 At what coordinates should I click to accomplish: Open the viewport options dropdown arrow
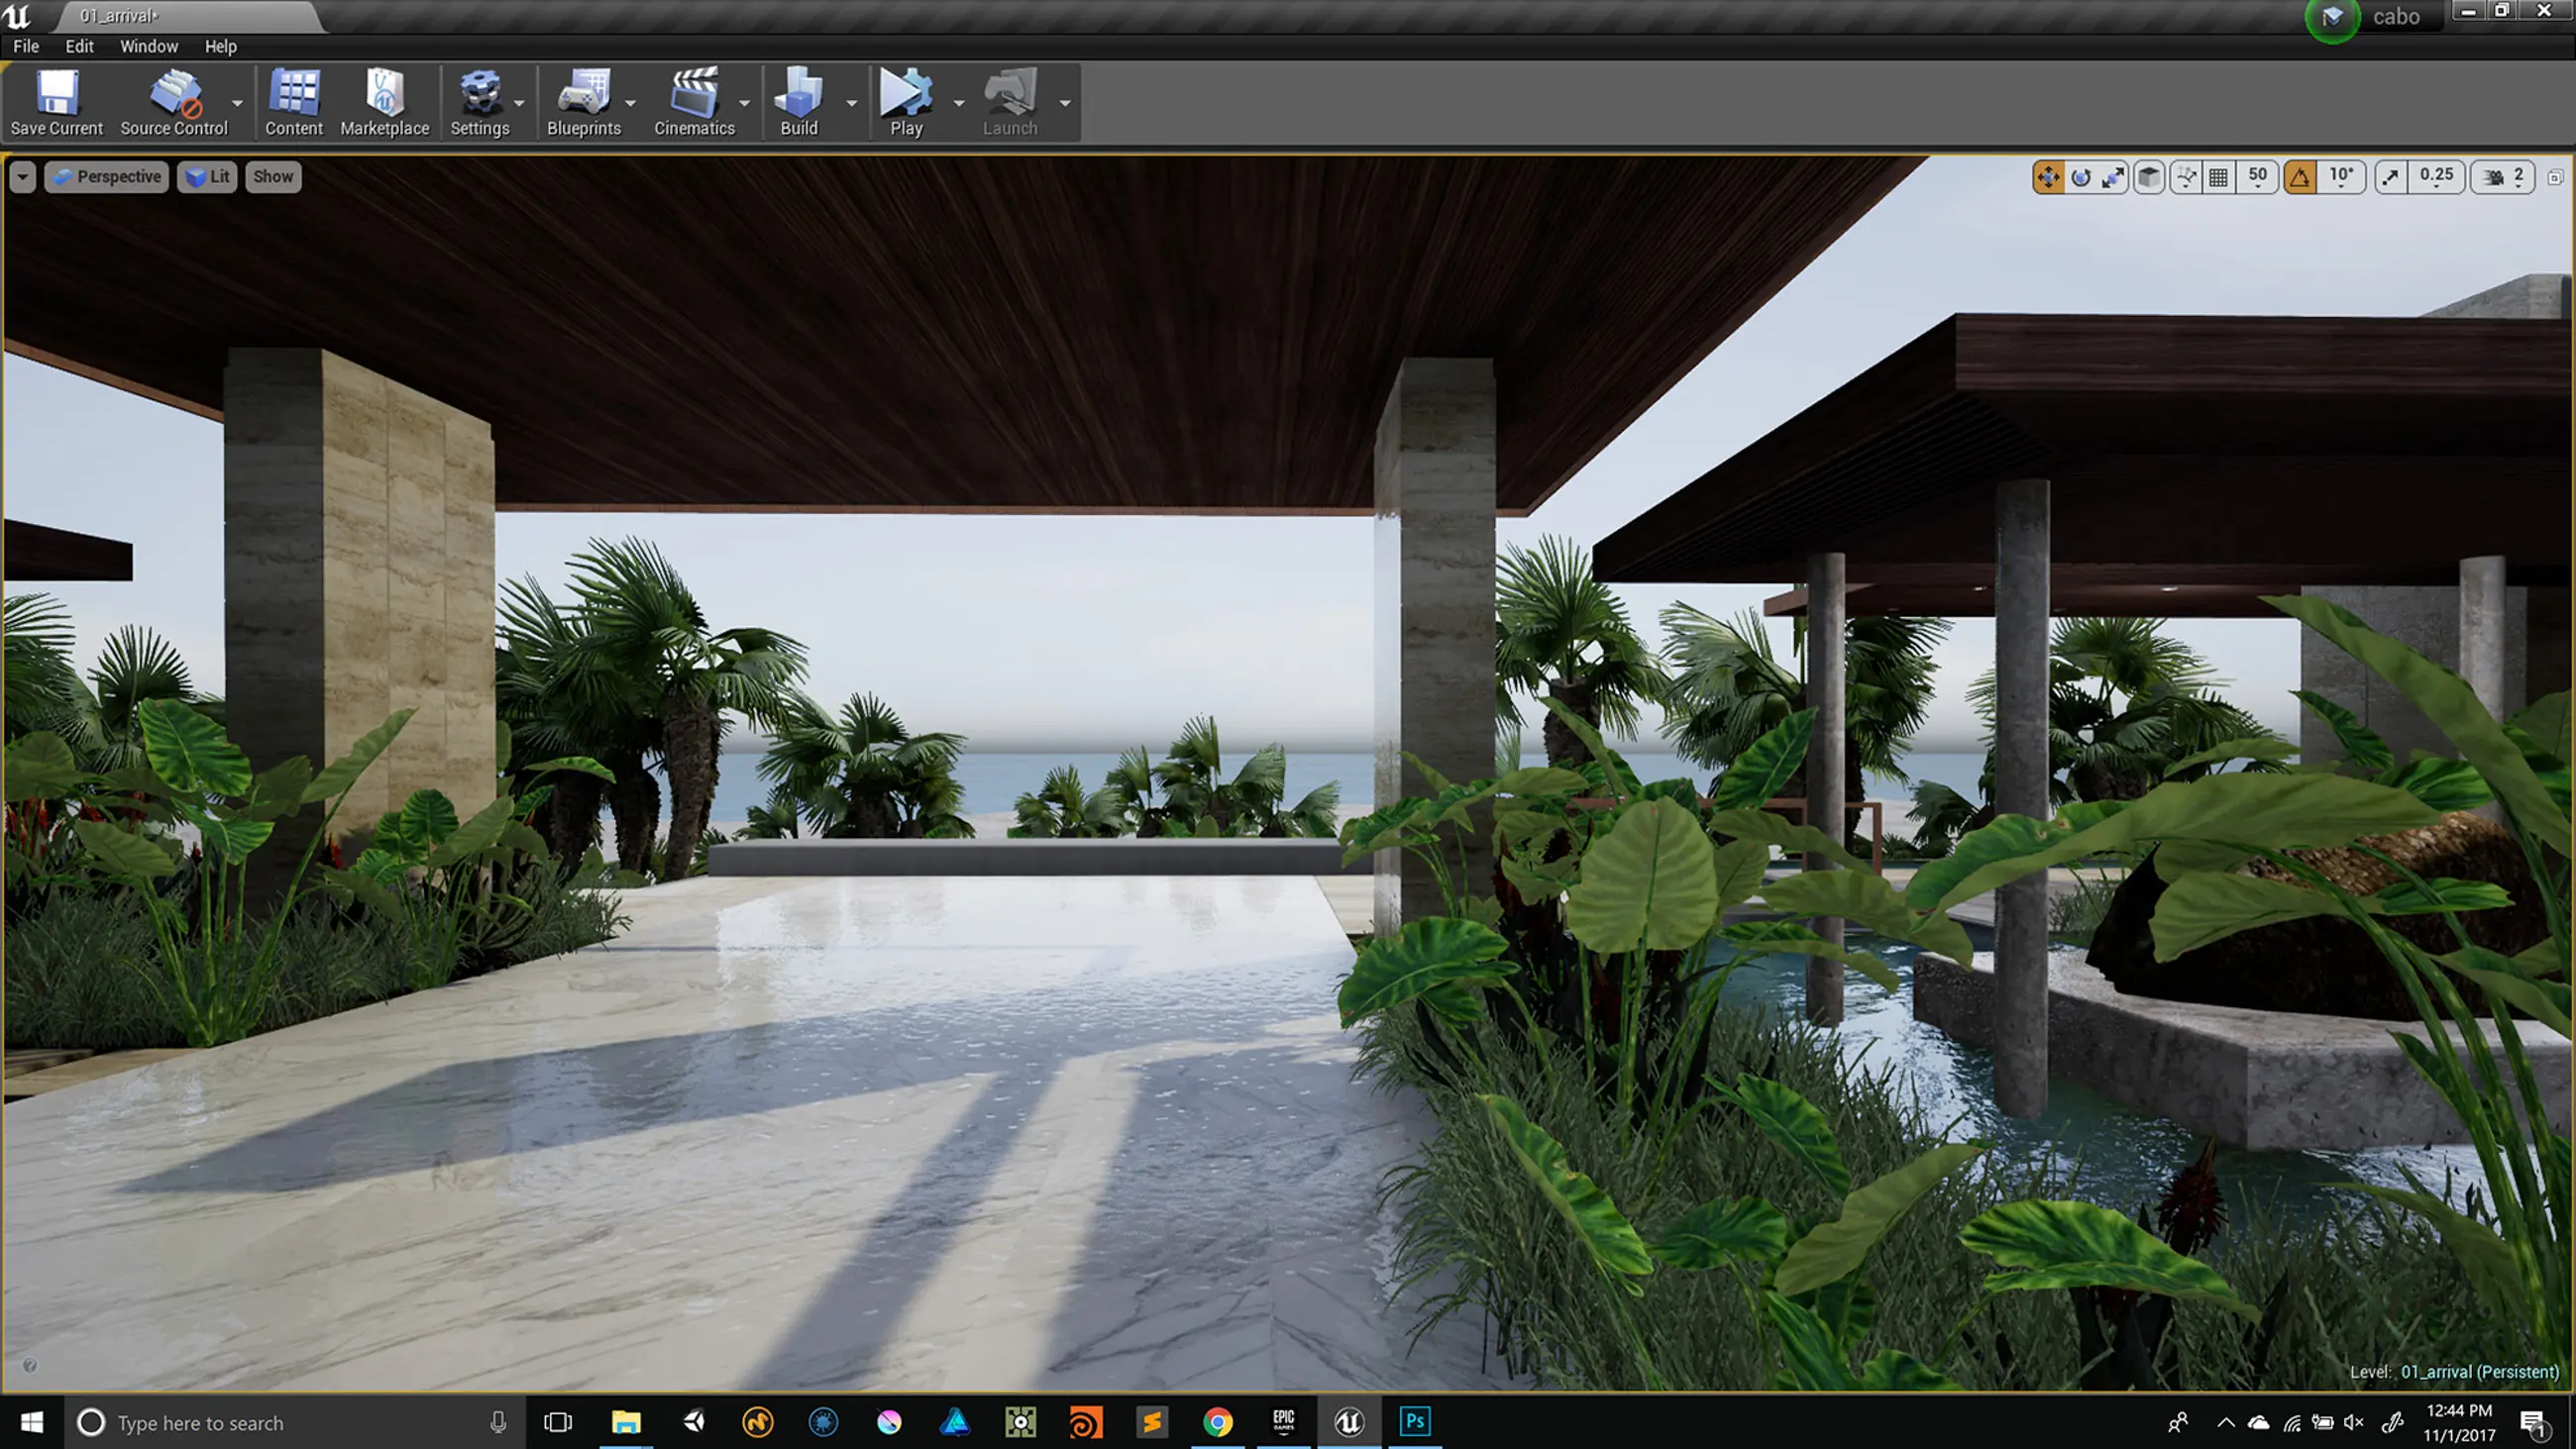(x=23, y=177)
